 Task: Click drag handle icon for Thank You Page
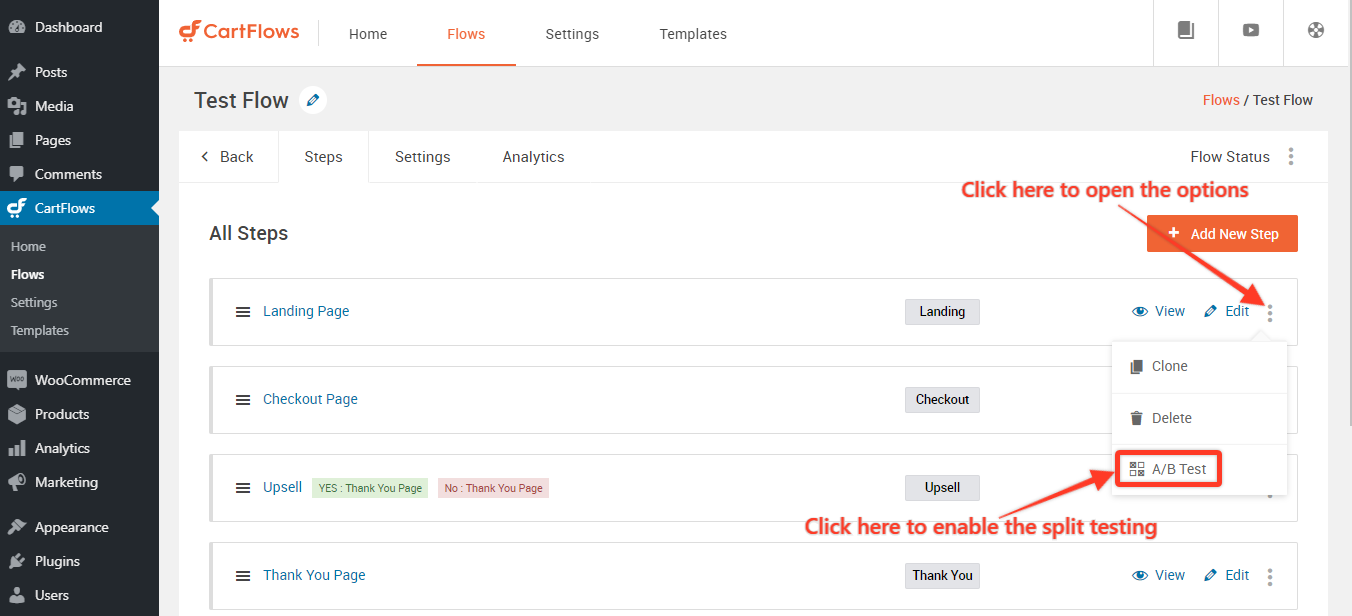243,576
